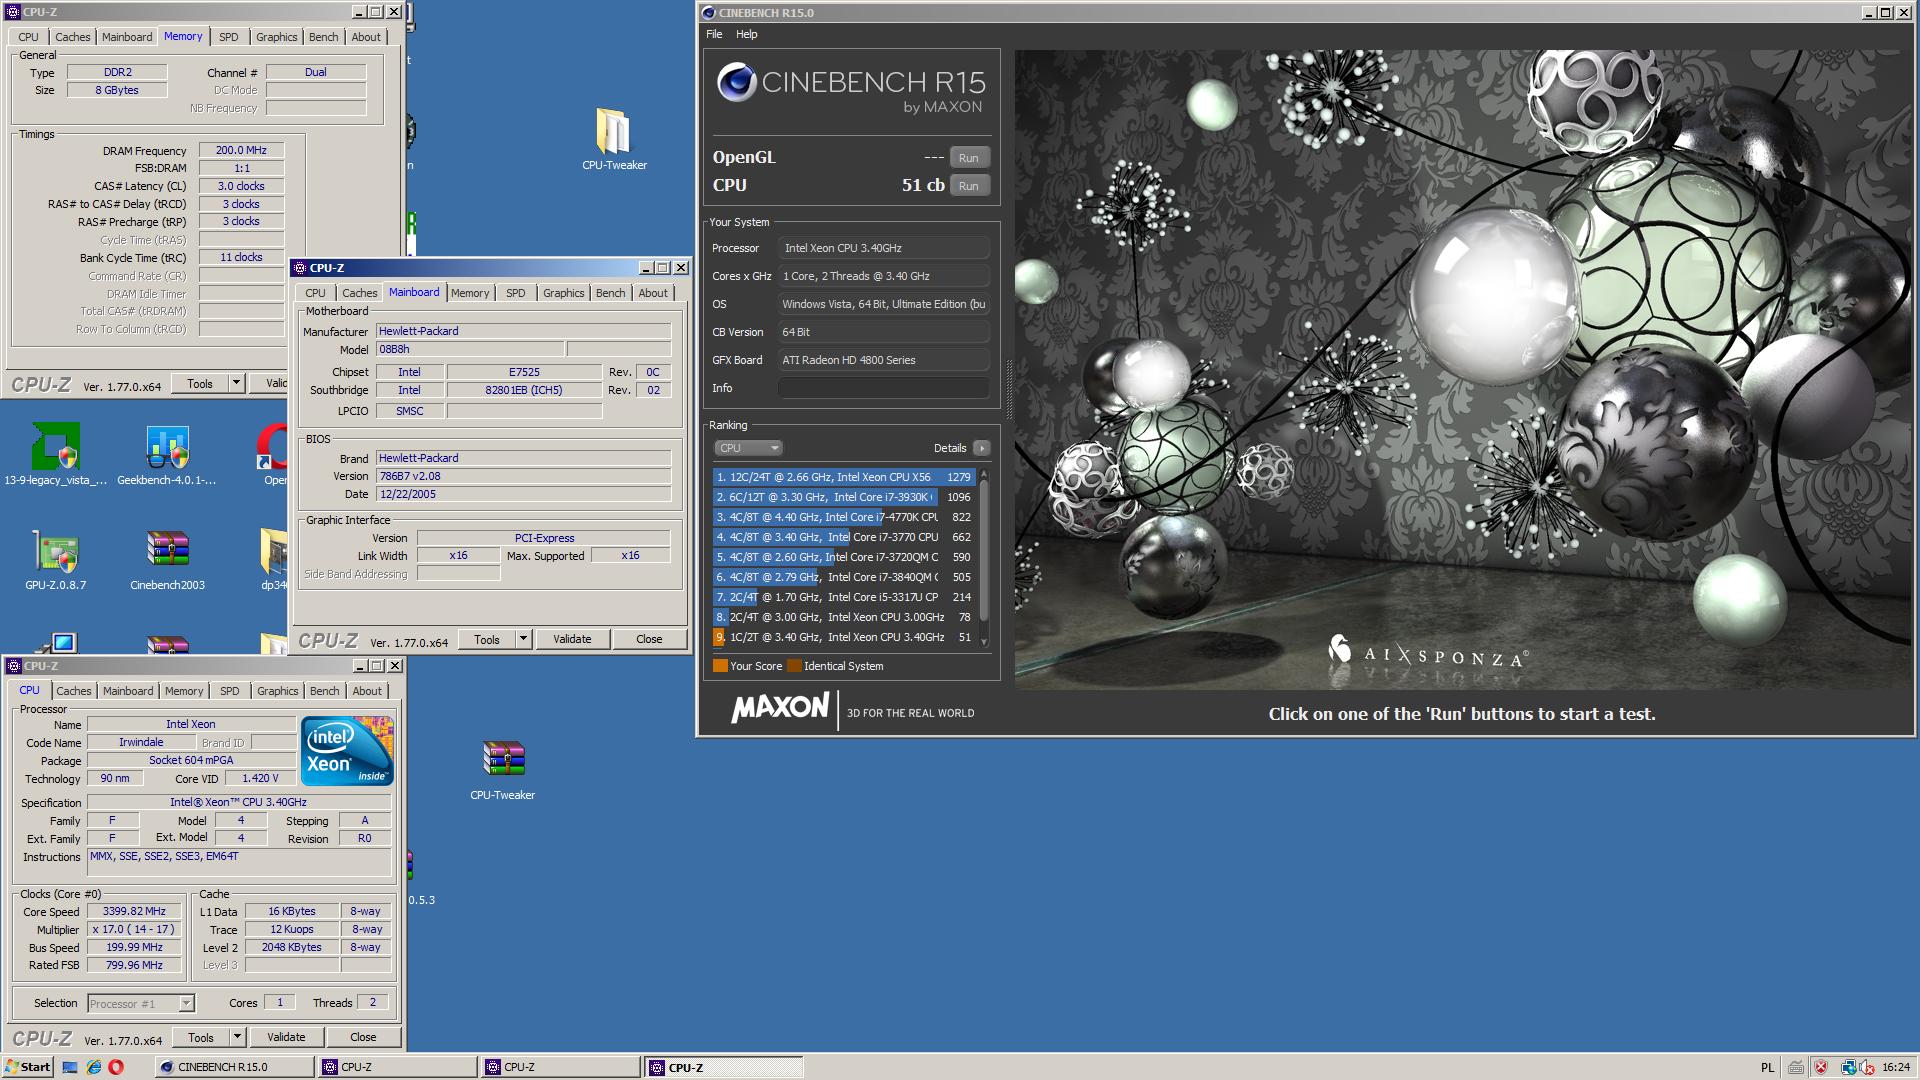Screen dimensions: 1920x1080
Task: Select ranking row 12C/24T Intel Xeon X56
Action: pyautogui.click(x=844, y=477)
